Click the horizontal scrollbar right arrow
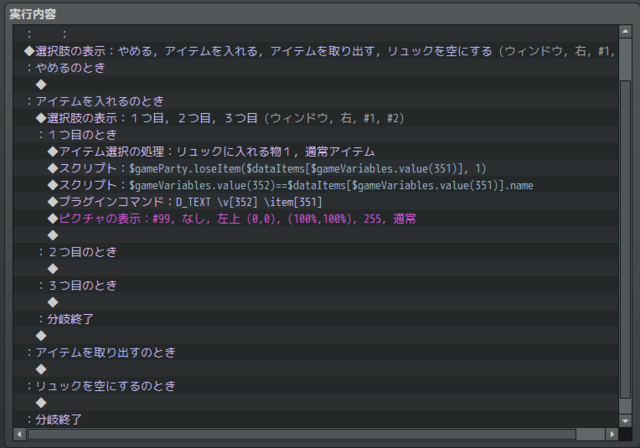The height and width of the screenshot is (448, 640). 611,434
